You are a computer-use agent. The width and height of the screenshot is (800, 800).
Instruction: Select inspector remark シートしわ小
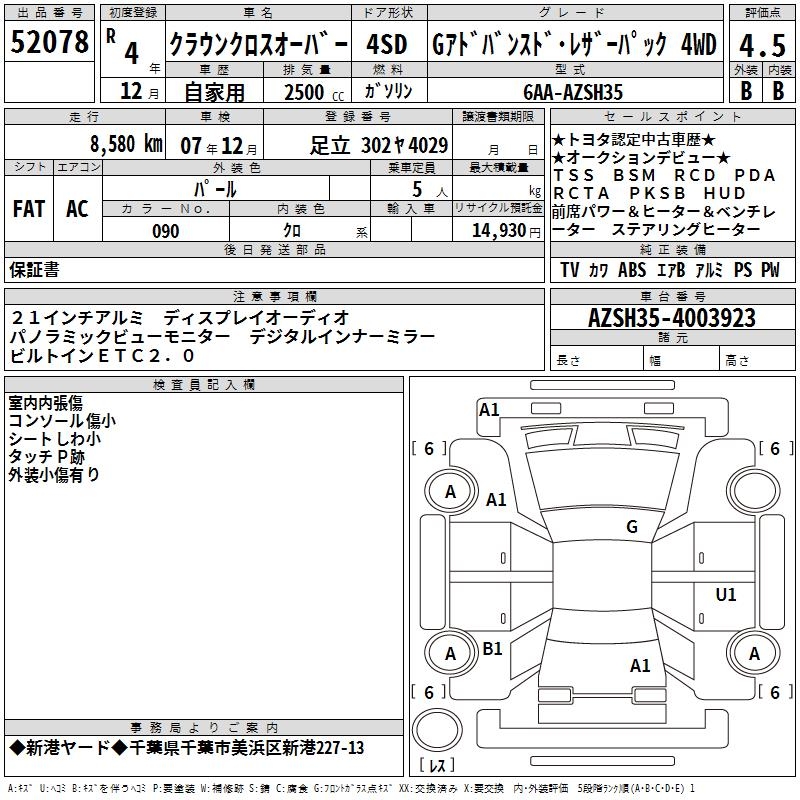click(55, 439)
